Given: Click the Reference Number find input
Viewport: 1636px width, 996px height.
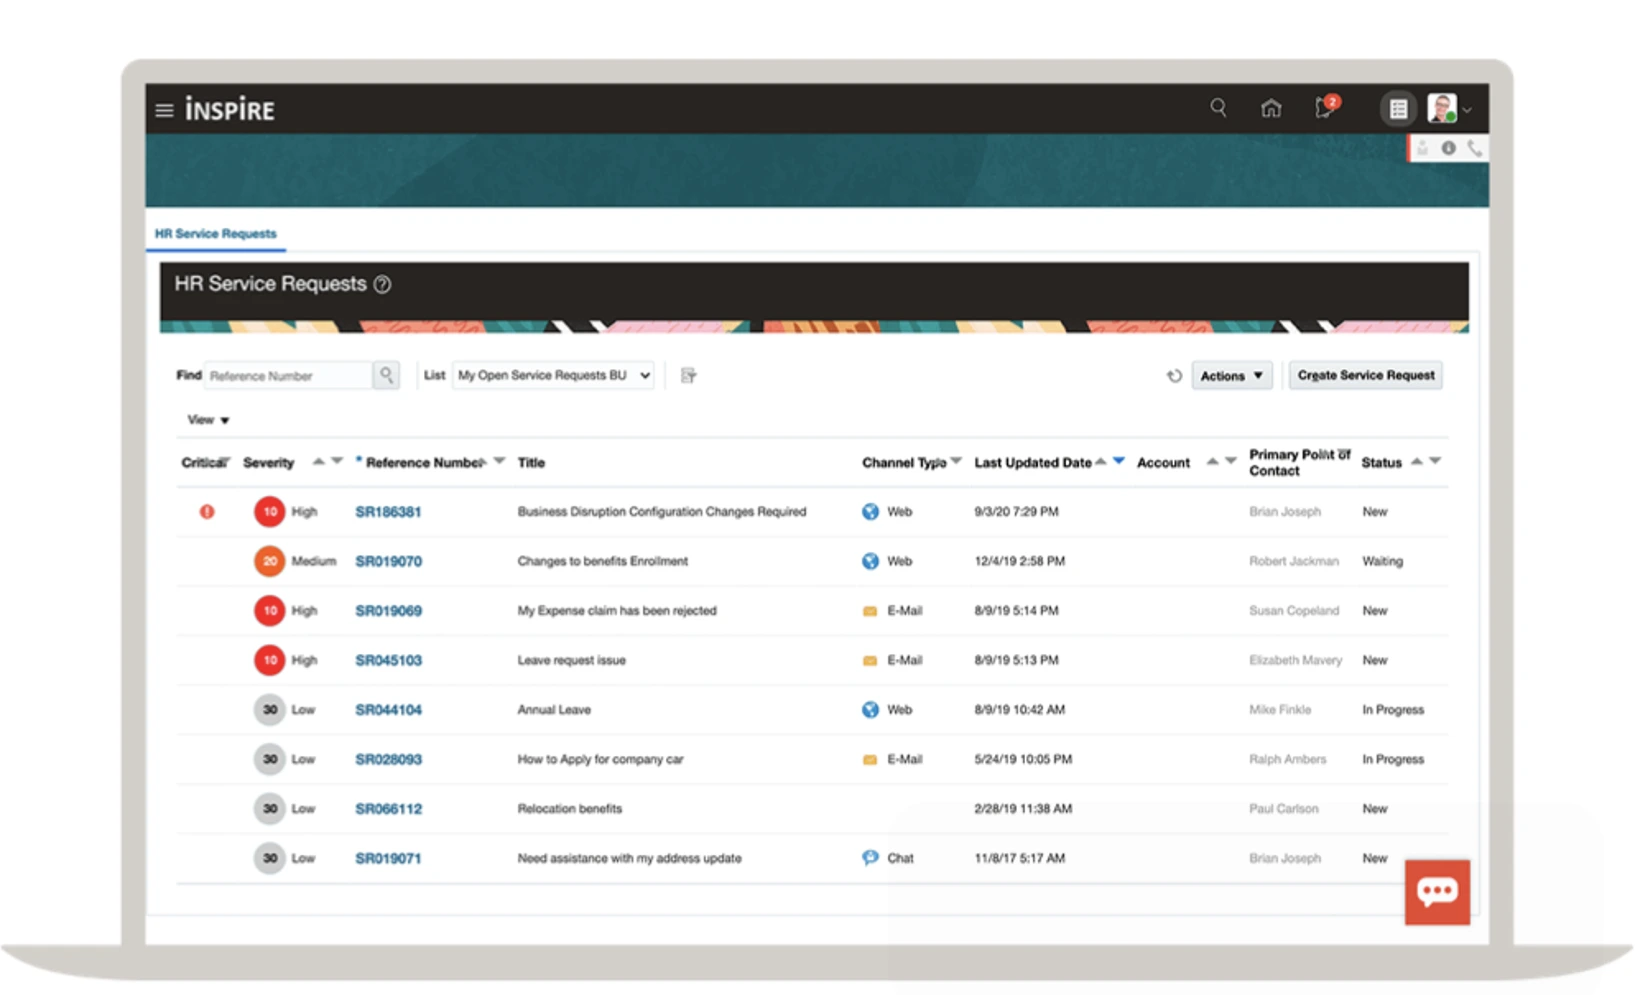Looking at the screenshot, I should 288,376.
